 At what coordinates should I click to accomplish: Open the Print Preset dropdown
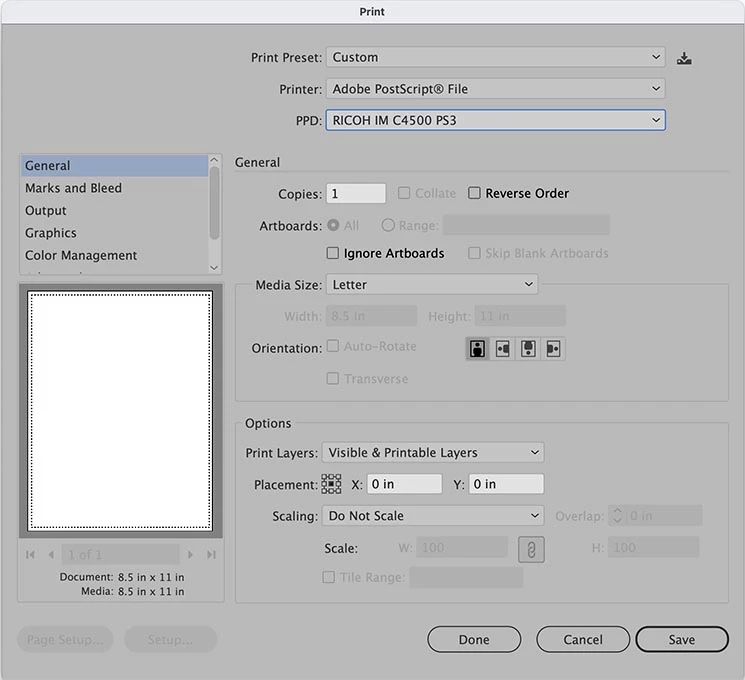pyautogui.click(x=495, y=57)
